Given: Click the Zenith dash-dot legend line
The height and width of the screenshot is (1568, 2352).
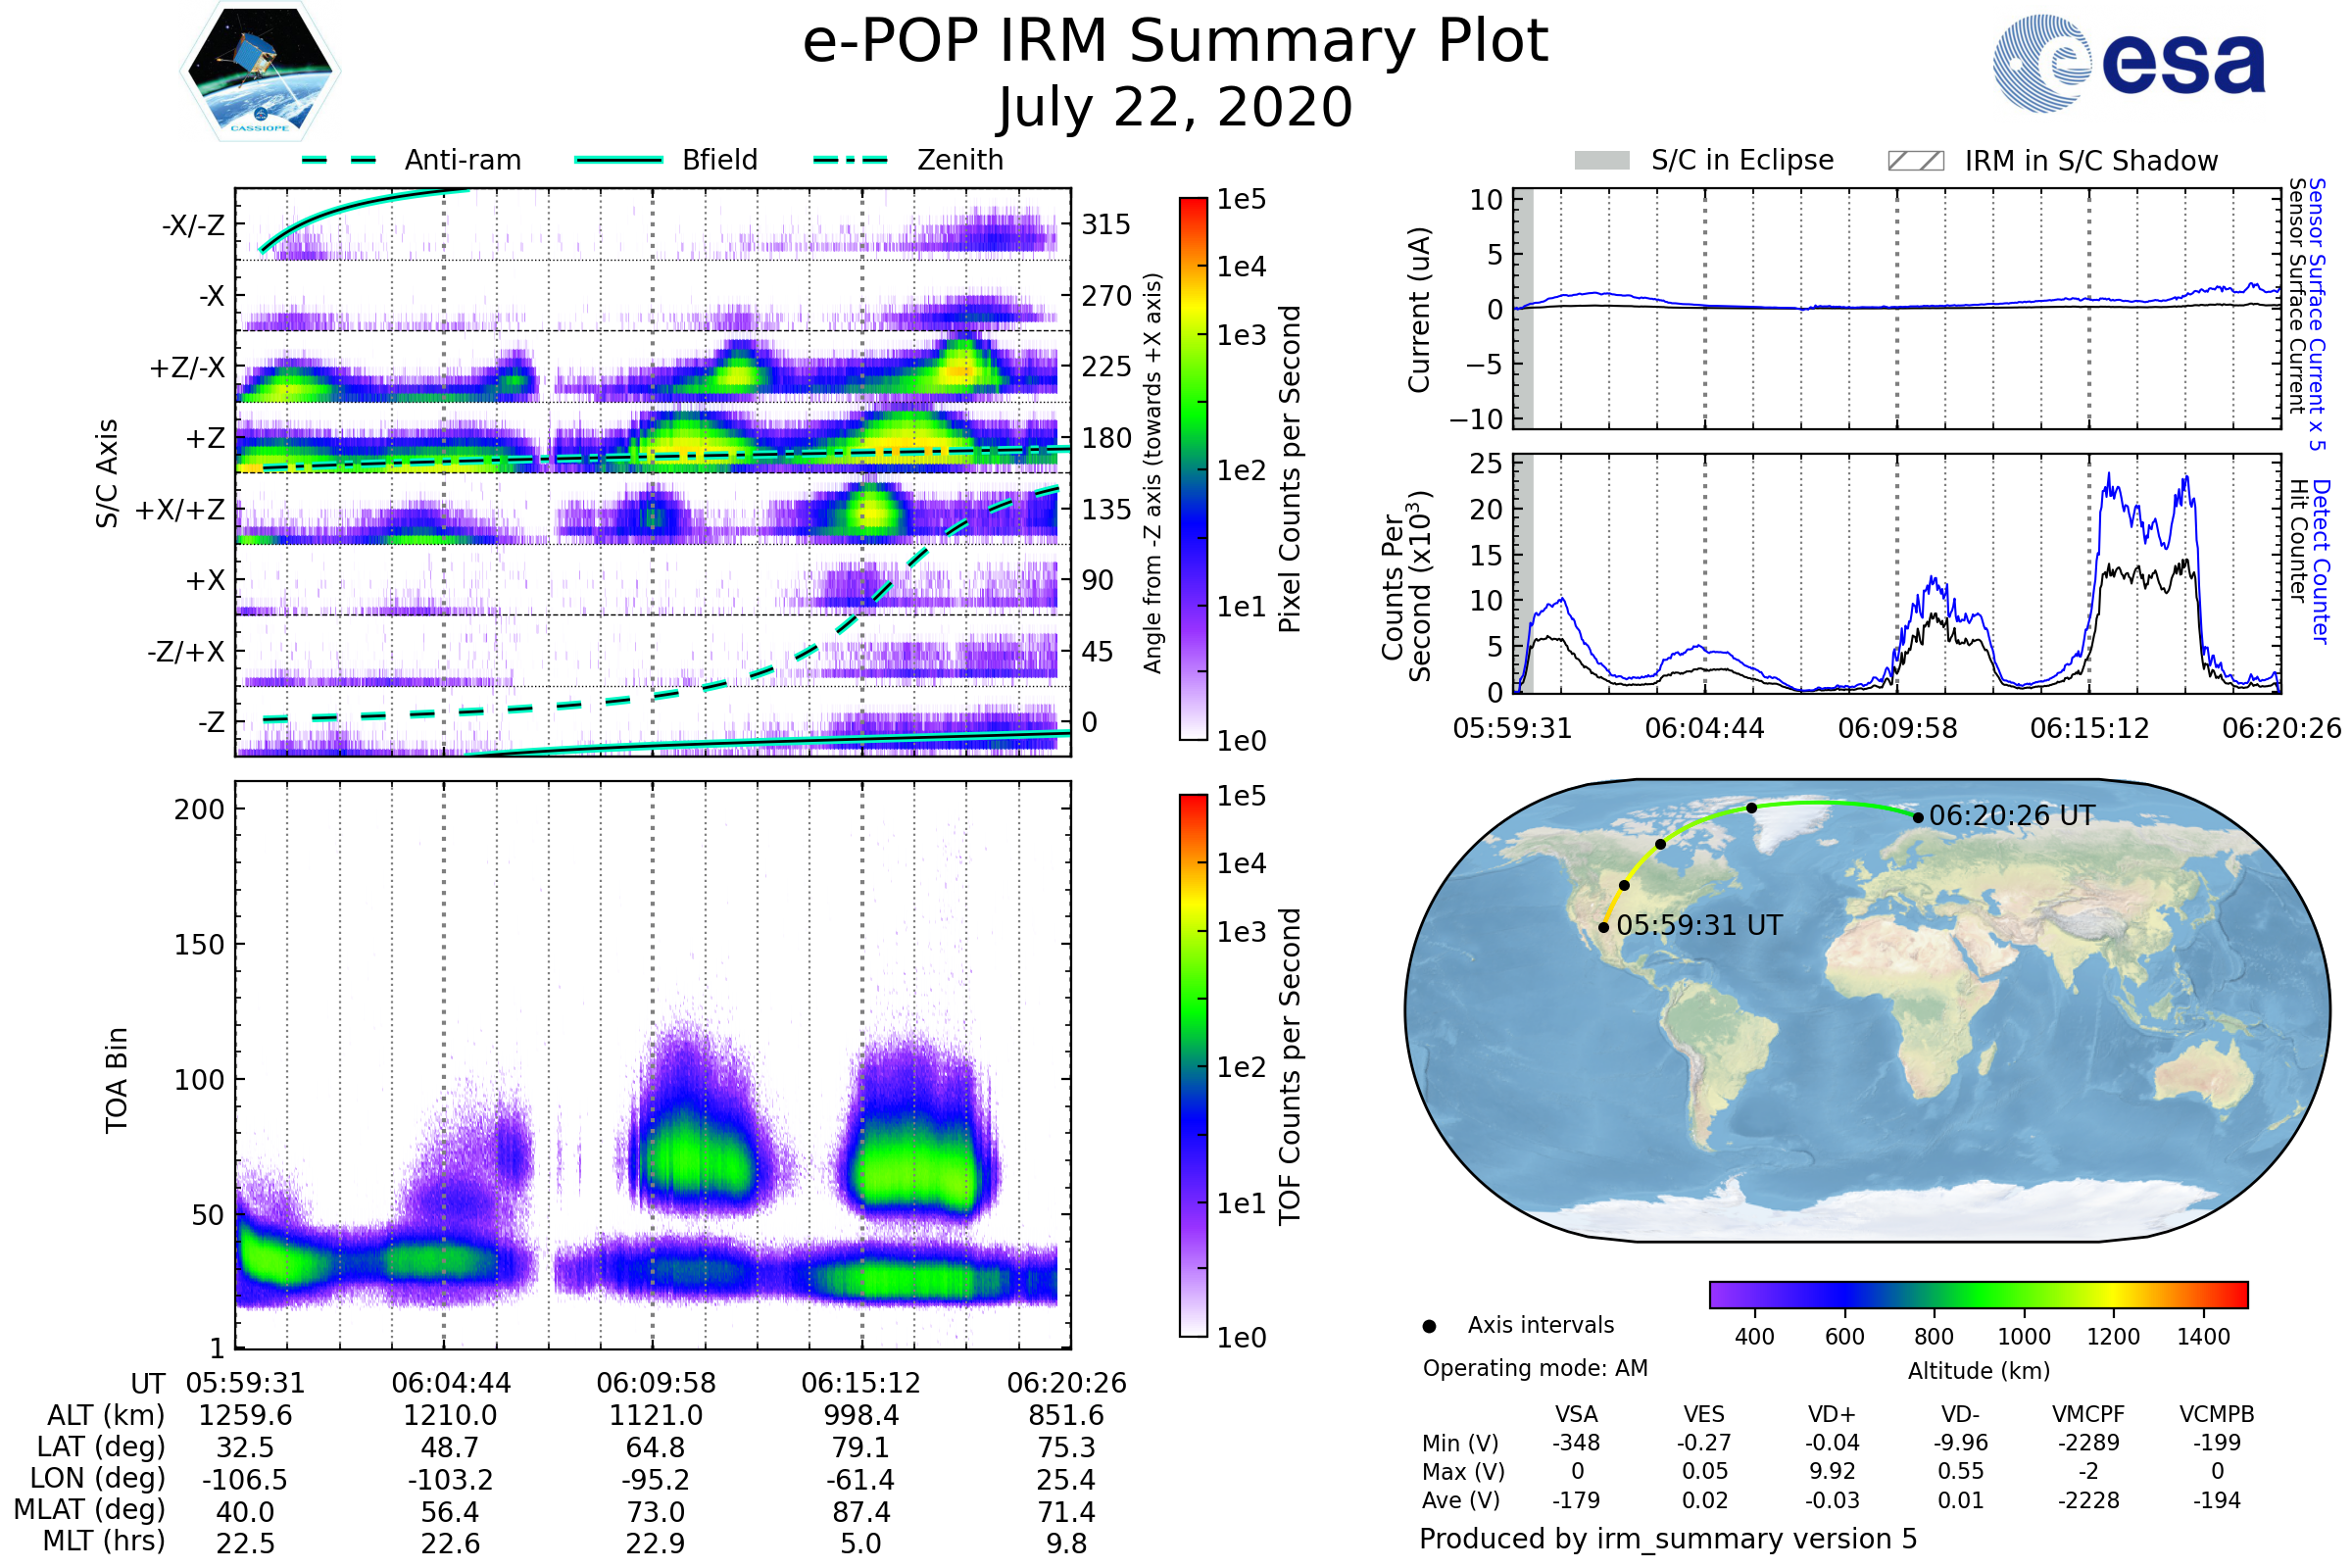Looking at the screenshot, I should tap(851, 160).
